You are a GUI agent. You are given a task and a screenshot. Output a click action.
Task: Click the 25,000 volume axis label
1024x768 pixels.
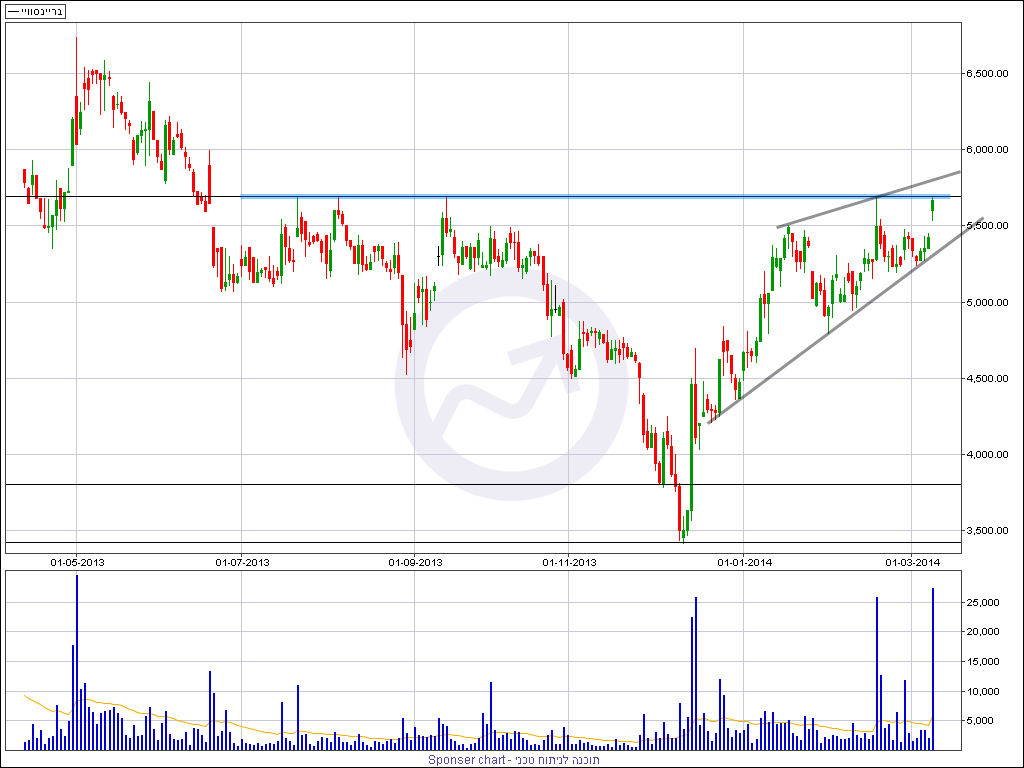984,603
